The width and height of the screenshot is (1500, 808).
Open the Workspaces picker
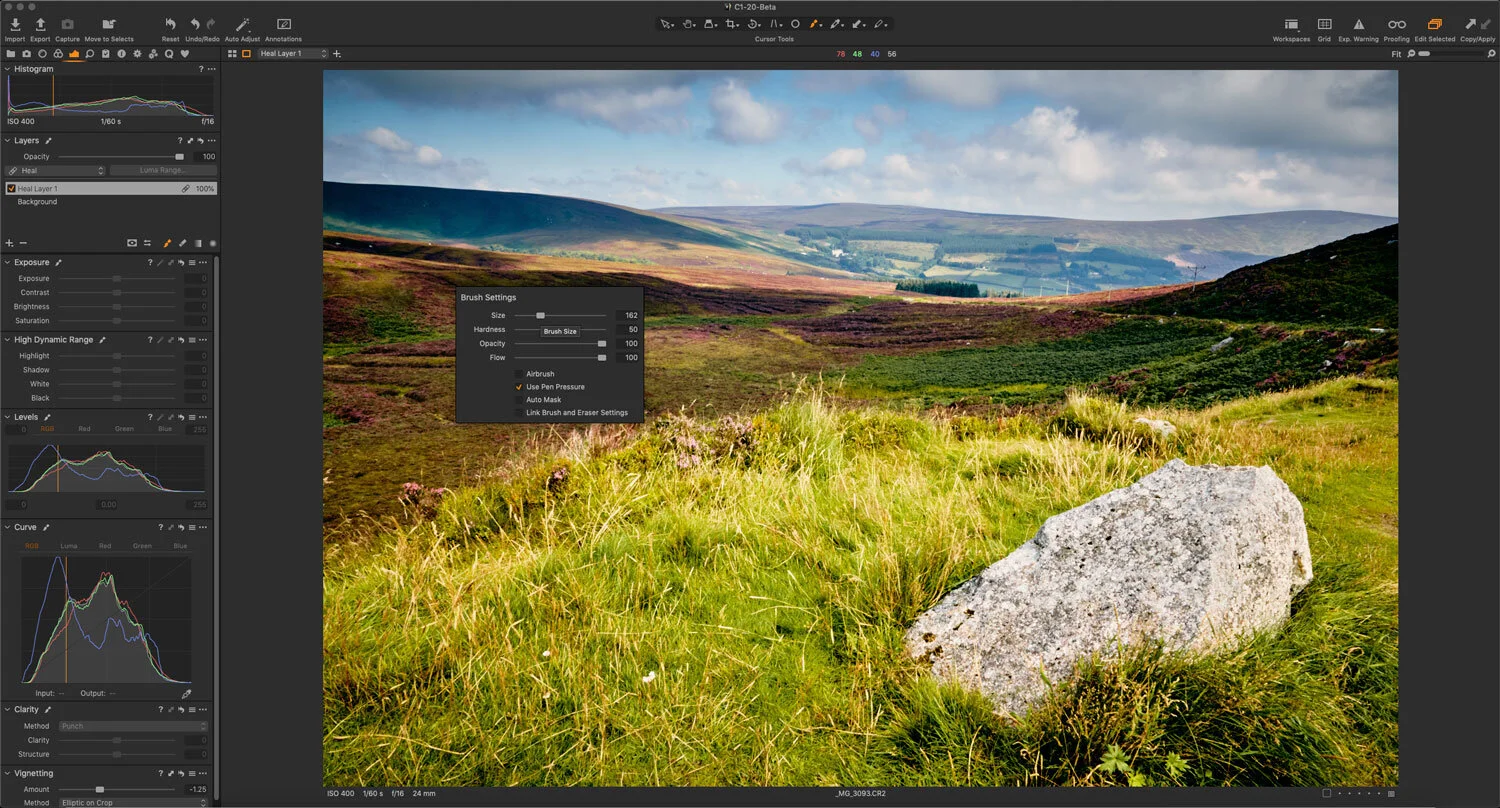1291,24
